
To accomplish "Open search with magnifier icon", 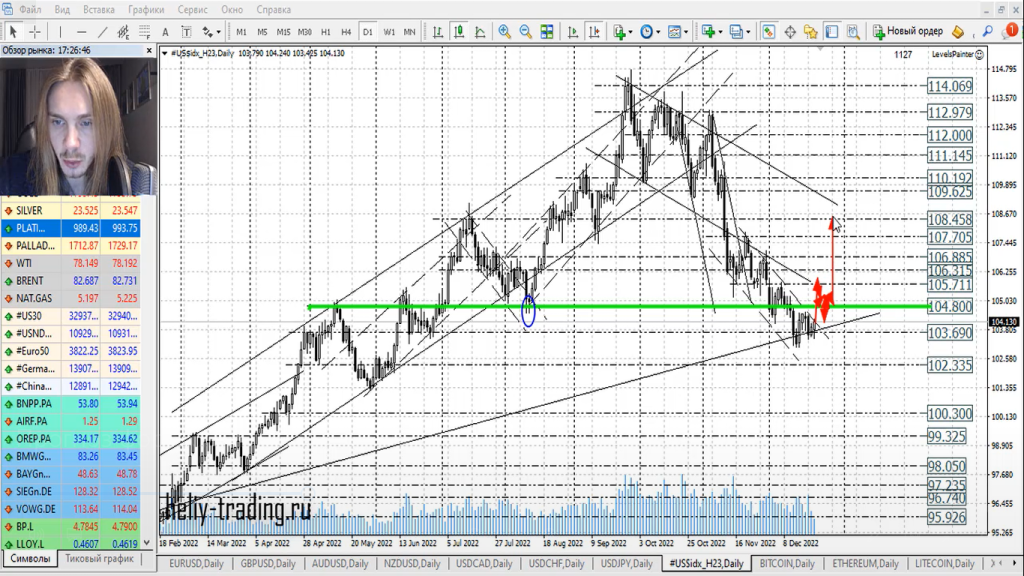I will tap(989, 32).
